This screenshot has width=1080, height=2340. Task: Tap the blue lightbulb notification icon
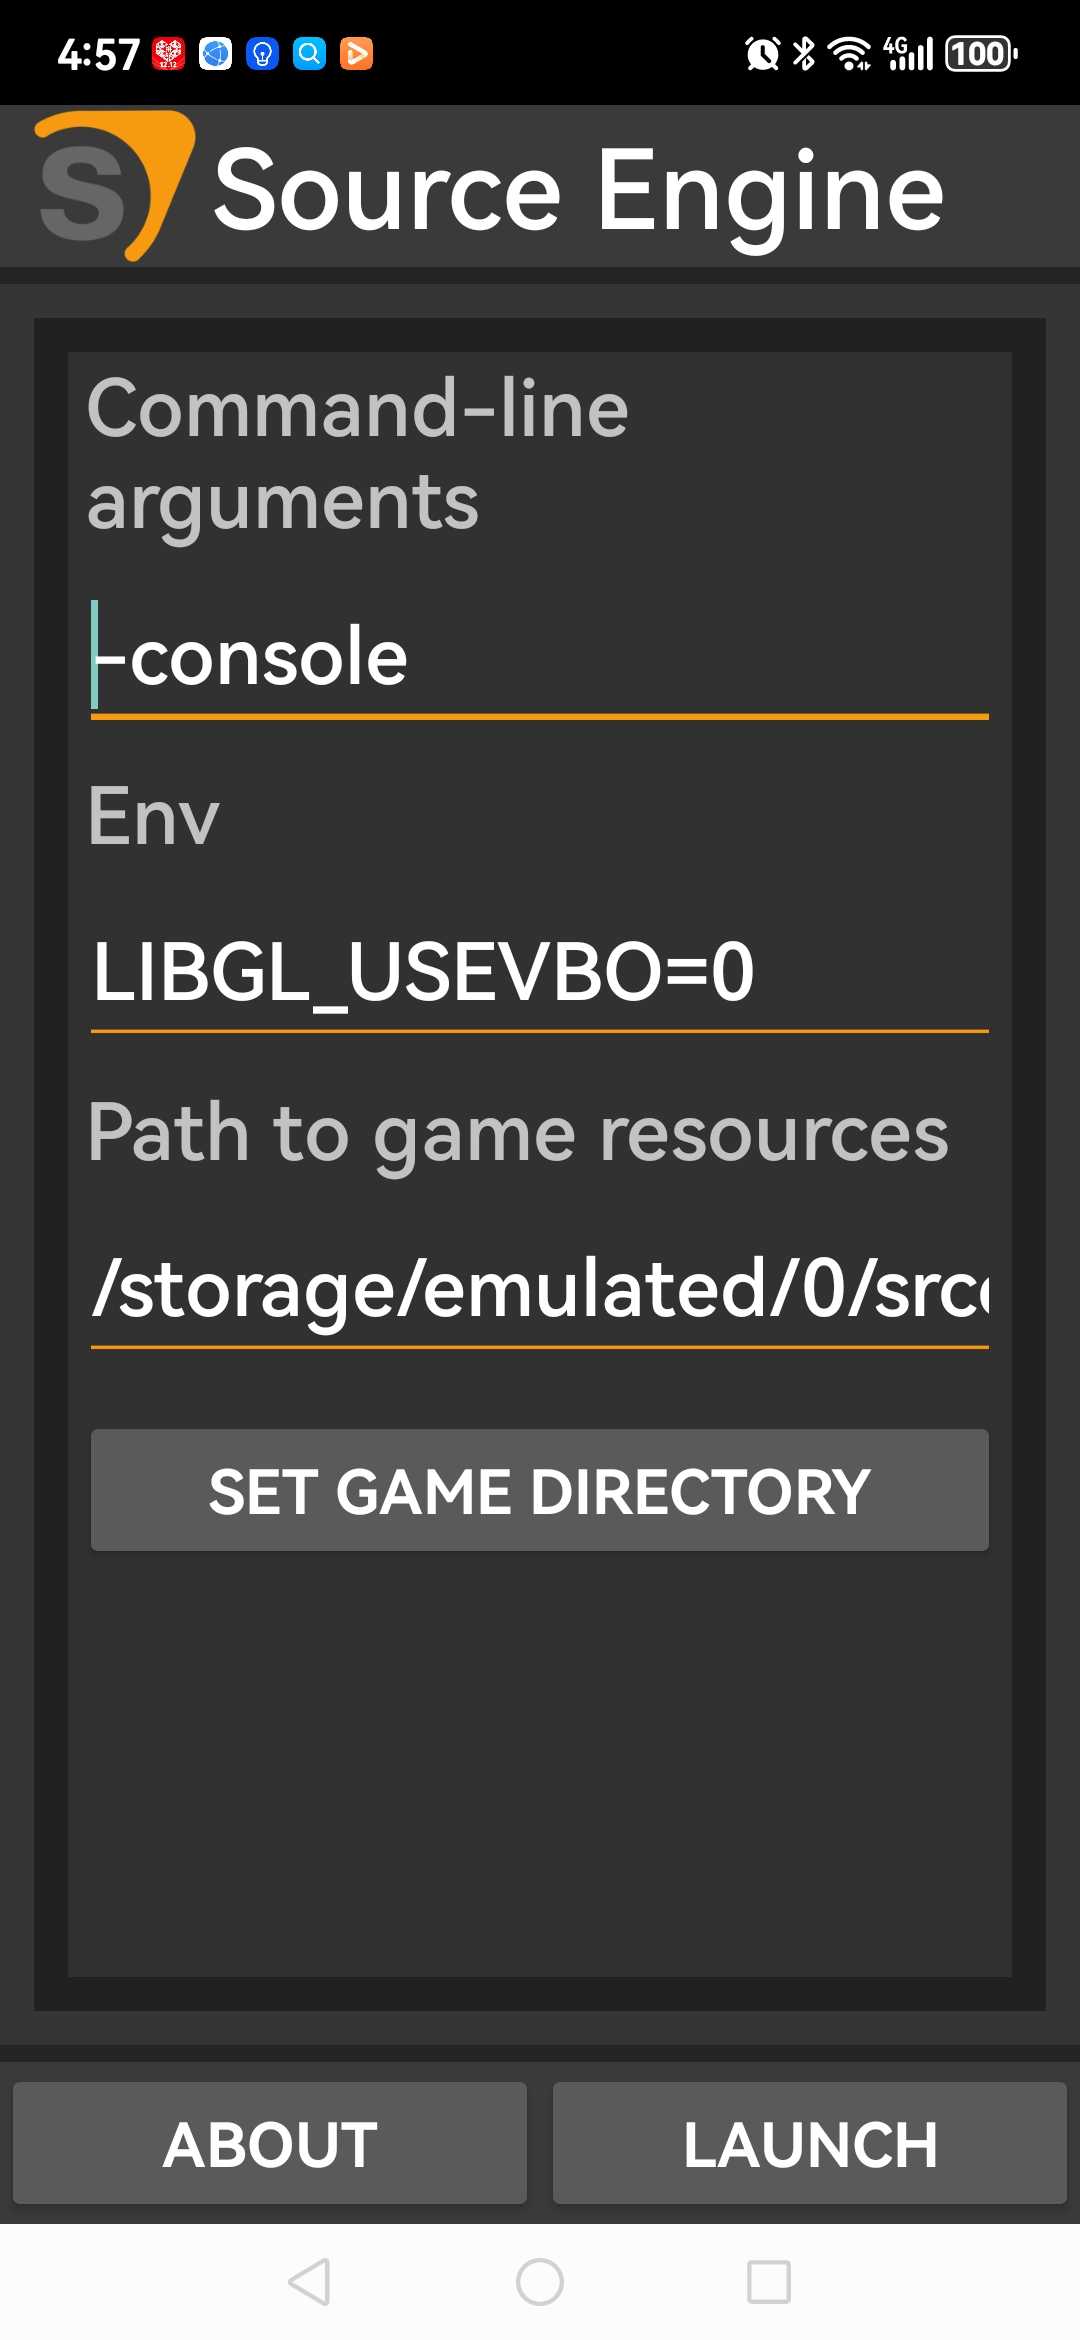click(x=262, y=53)
